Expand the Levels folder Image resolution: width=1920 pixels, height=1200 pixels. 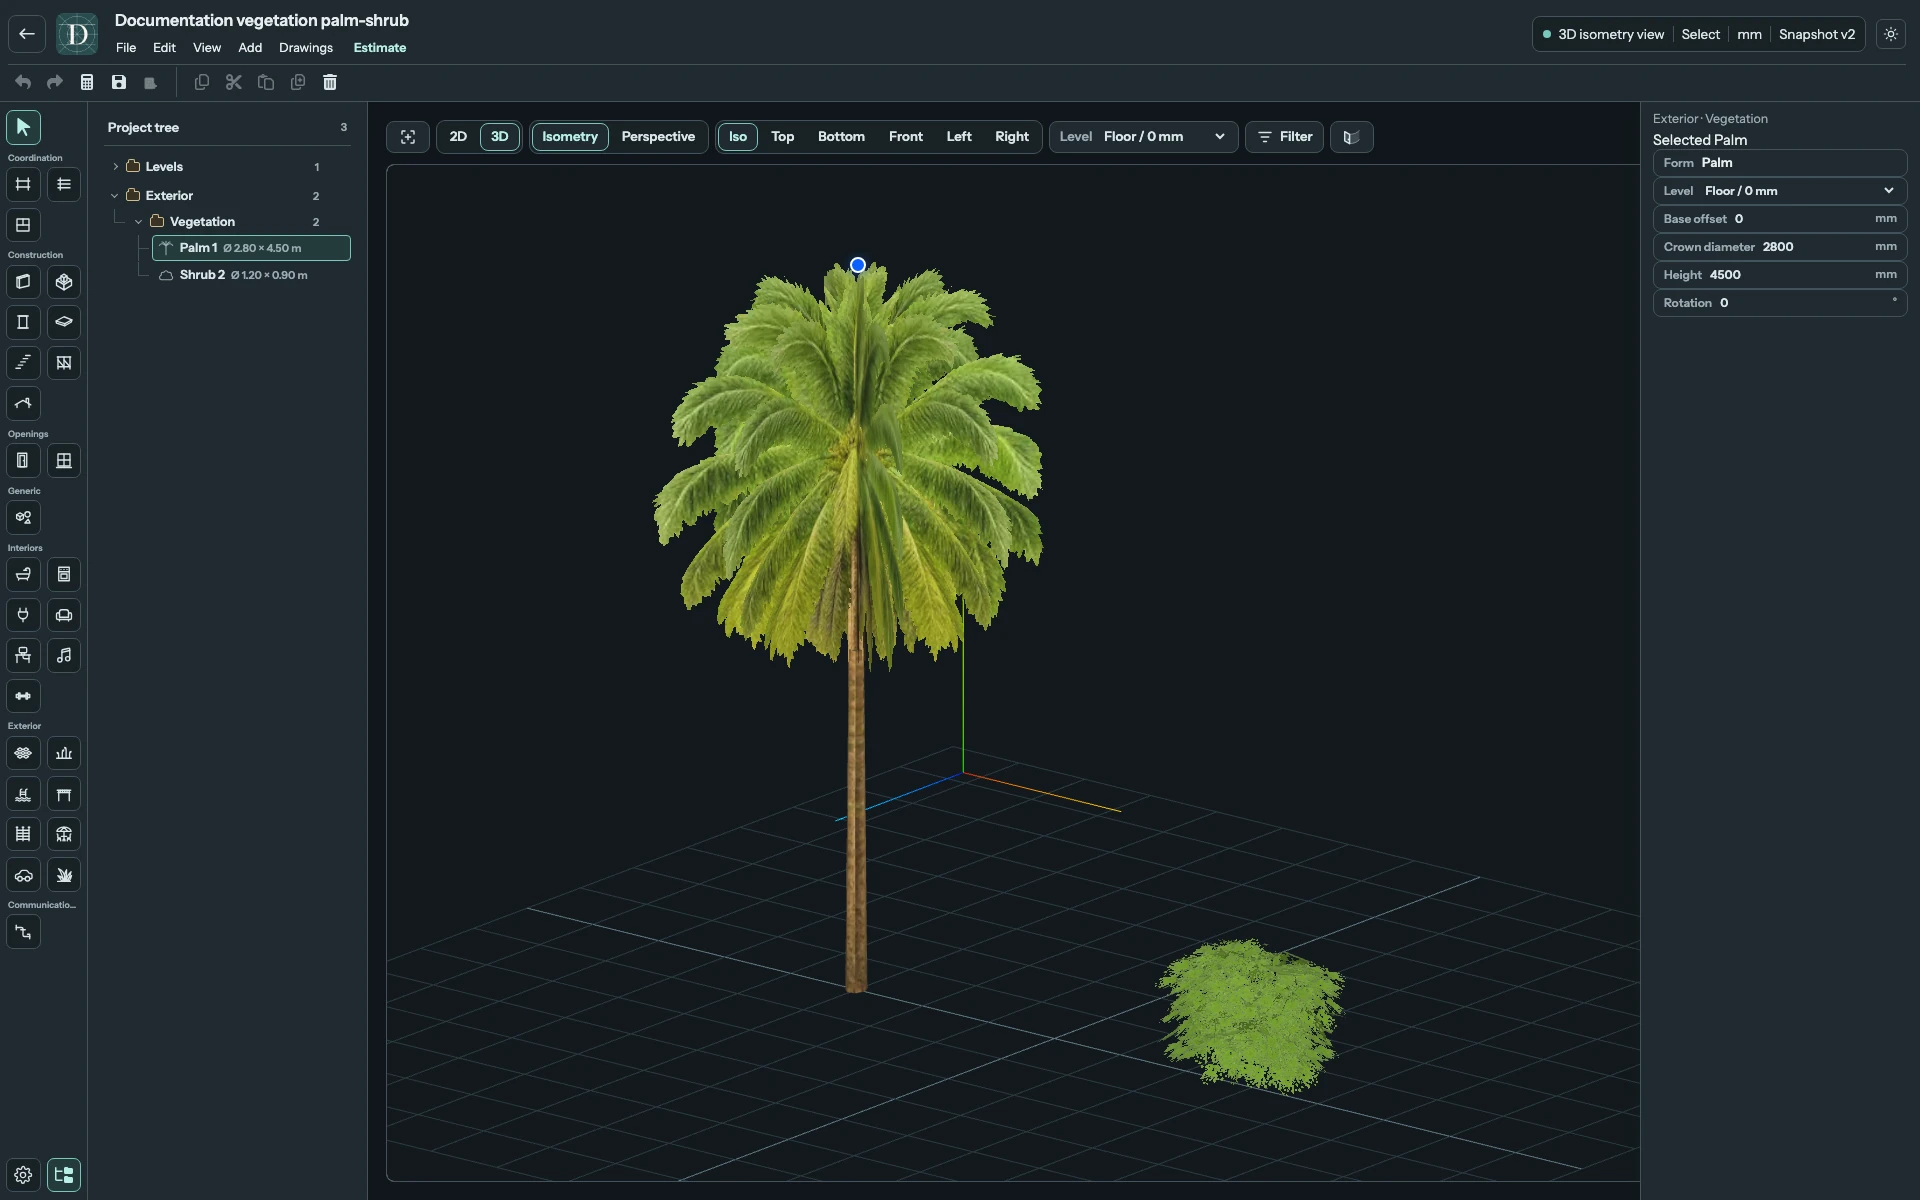pyautogui.click(x=116, y=167)
